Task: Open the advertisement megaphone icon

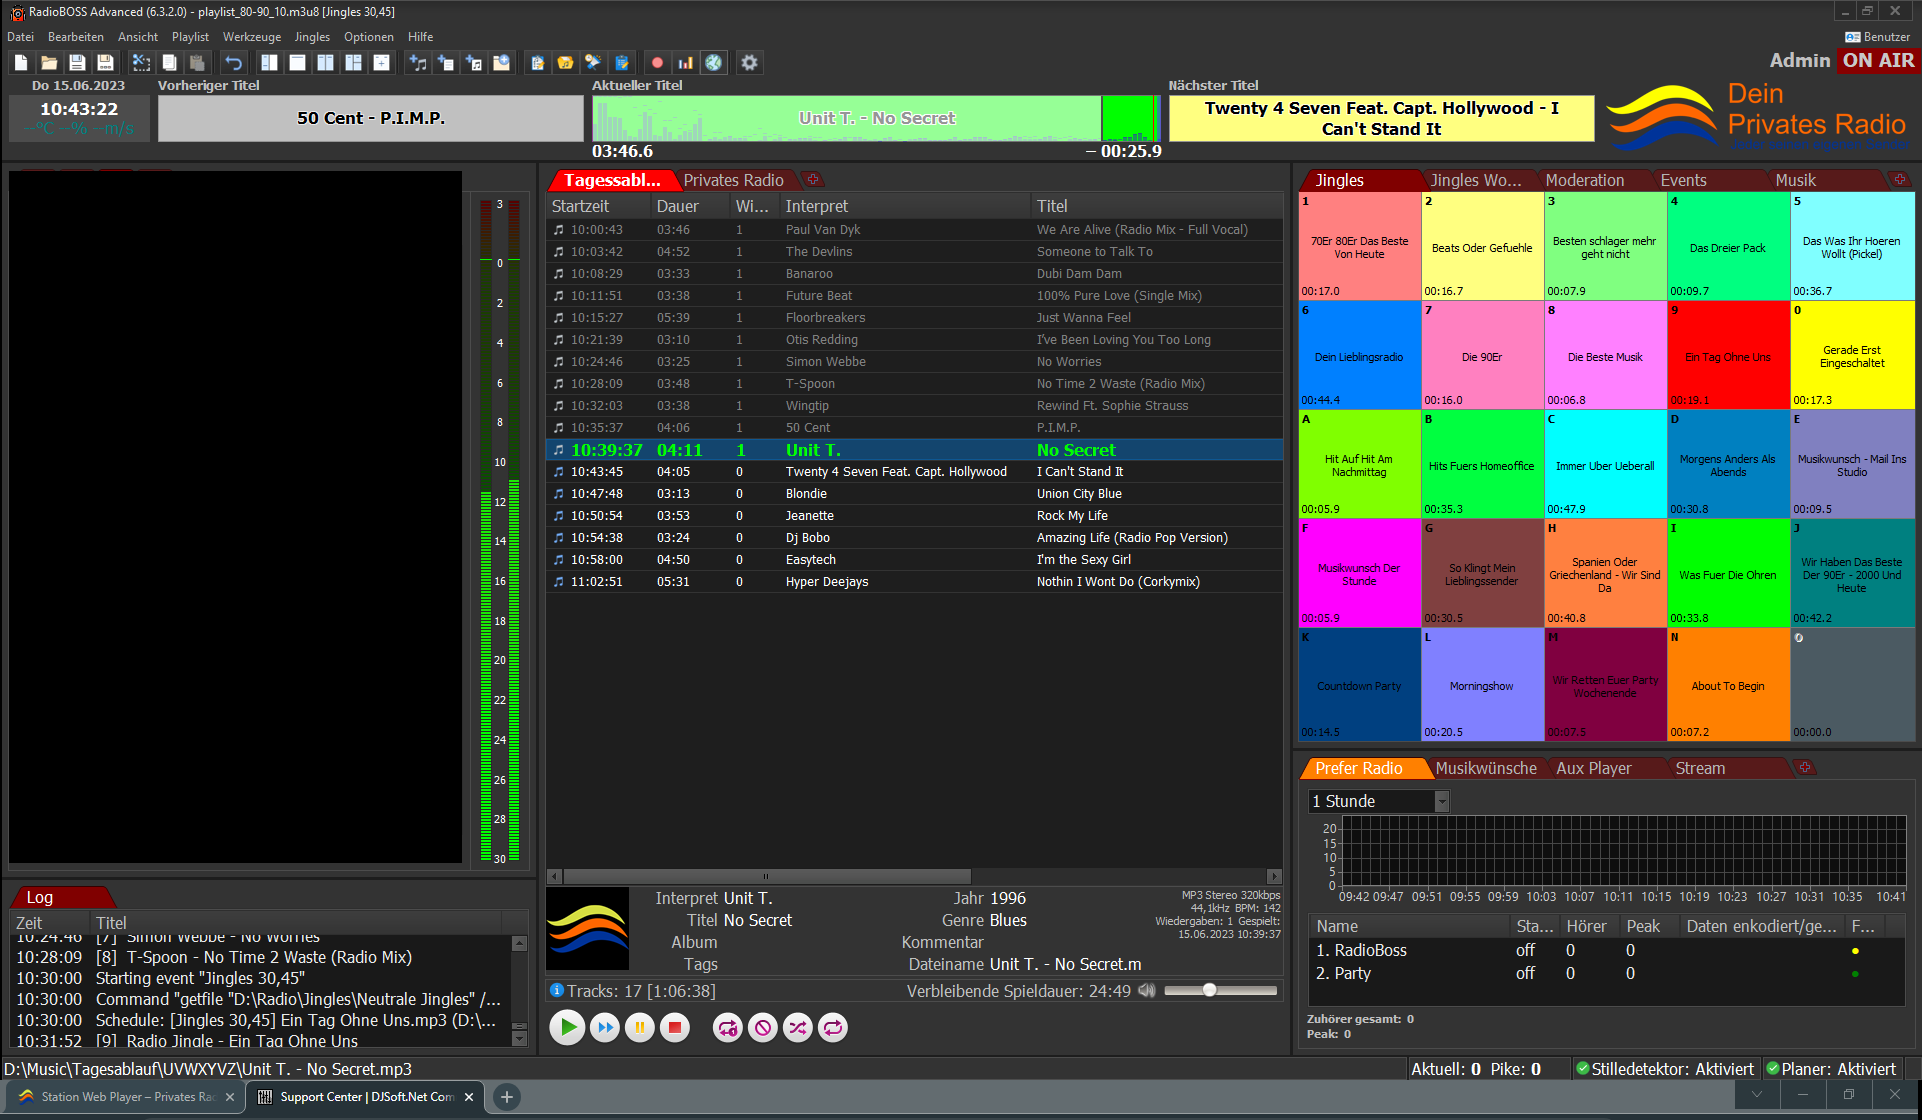Action: (x=593, y=62)
